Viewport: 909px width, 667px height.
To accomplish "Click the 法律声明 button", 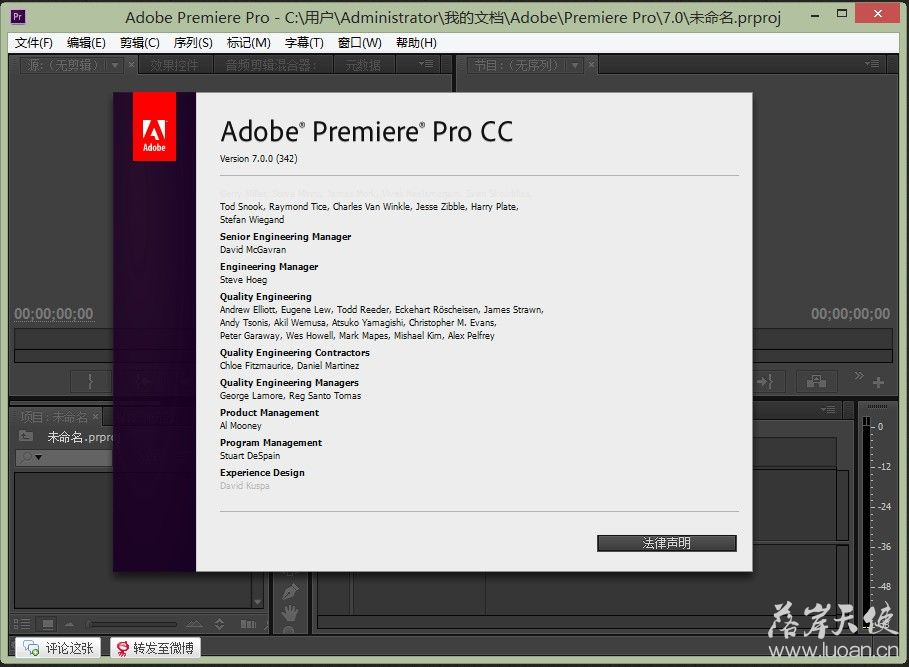I will point(667,543).
